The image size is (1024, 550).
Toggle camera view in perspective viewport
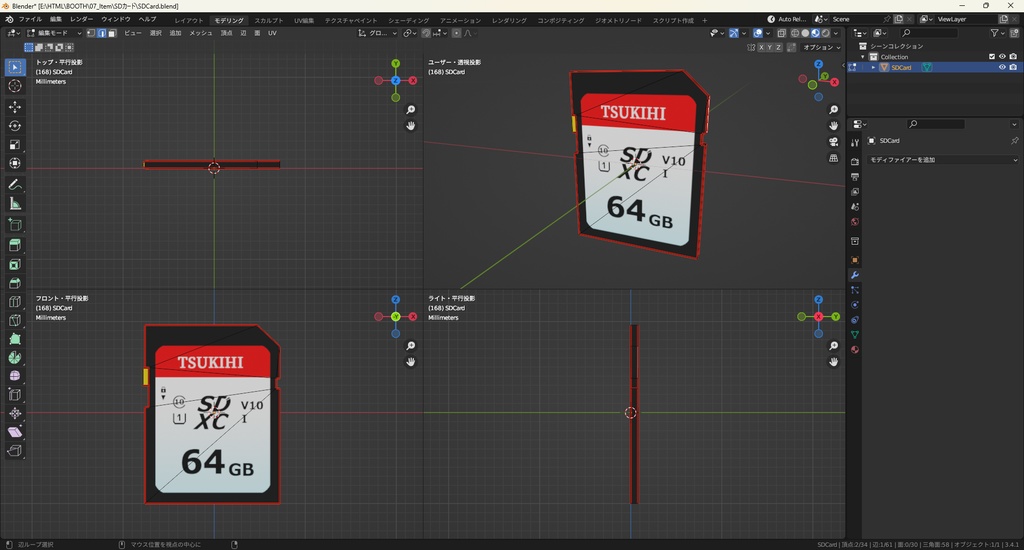pos(834,142)
